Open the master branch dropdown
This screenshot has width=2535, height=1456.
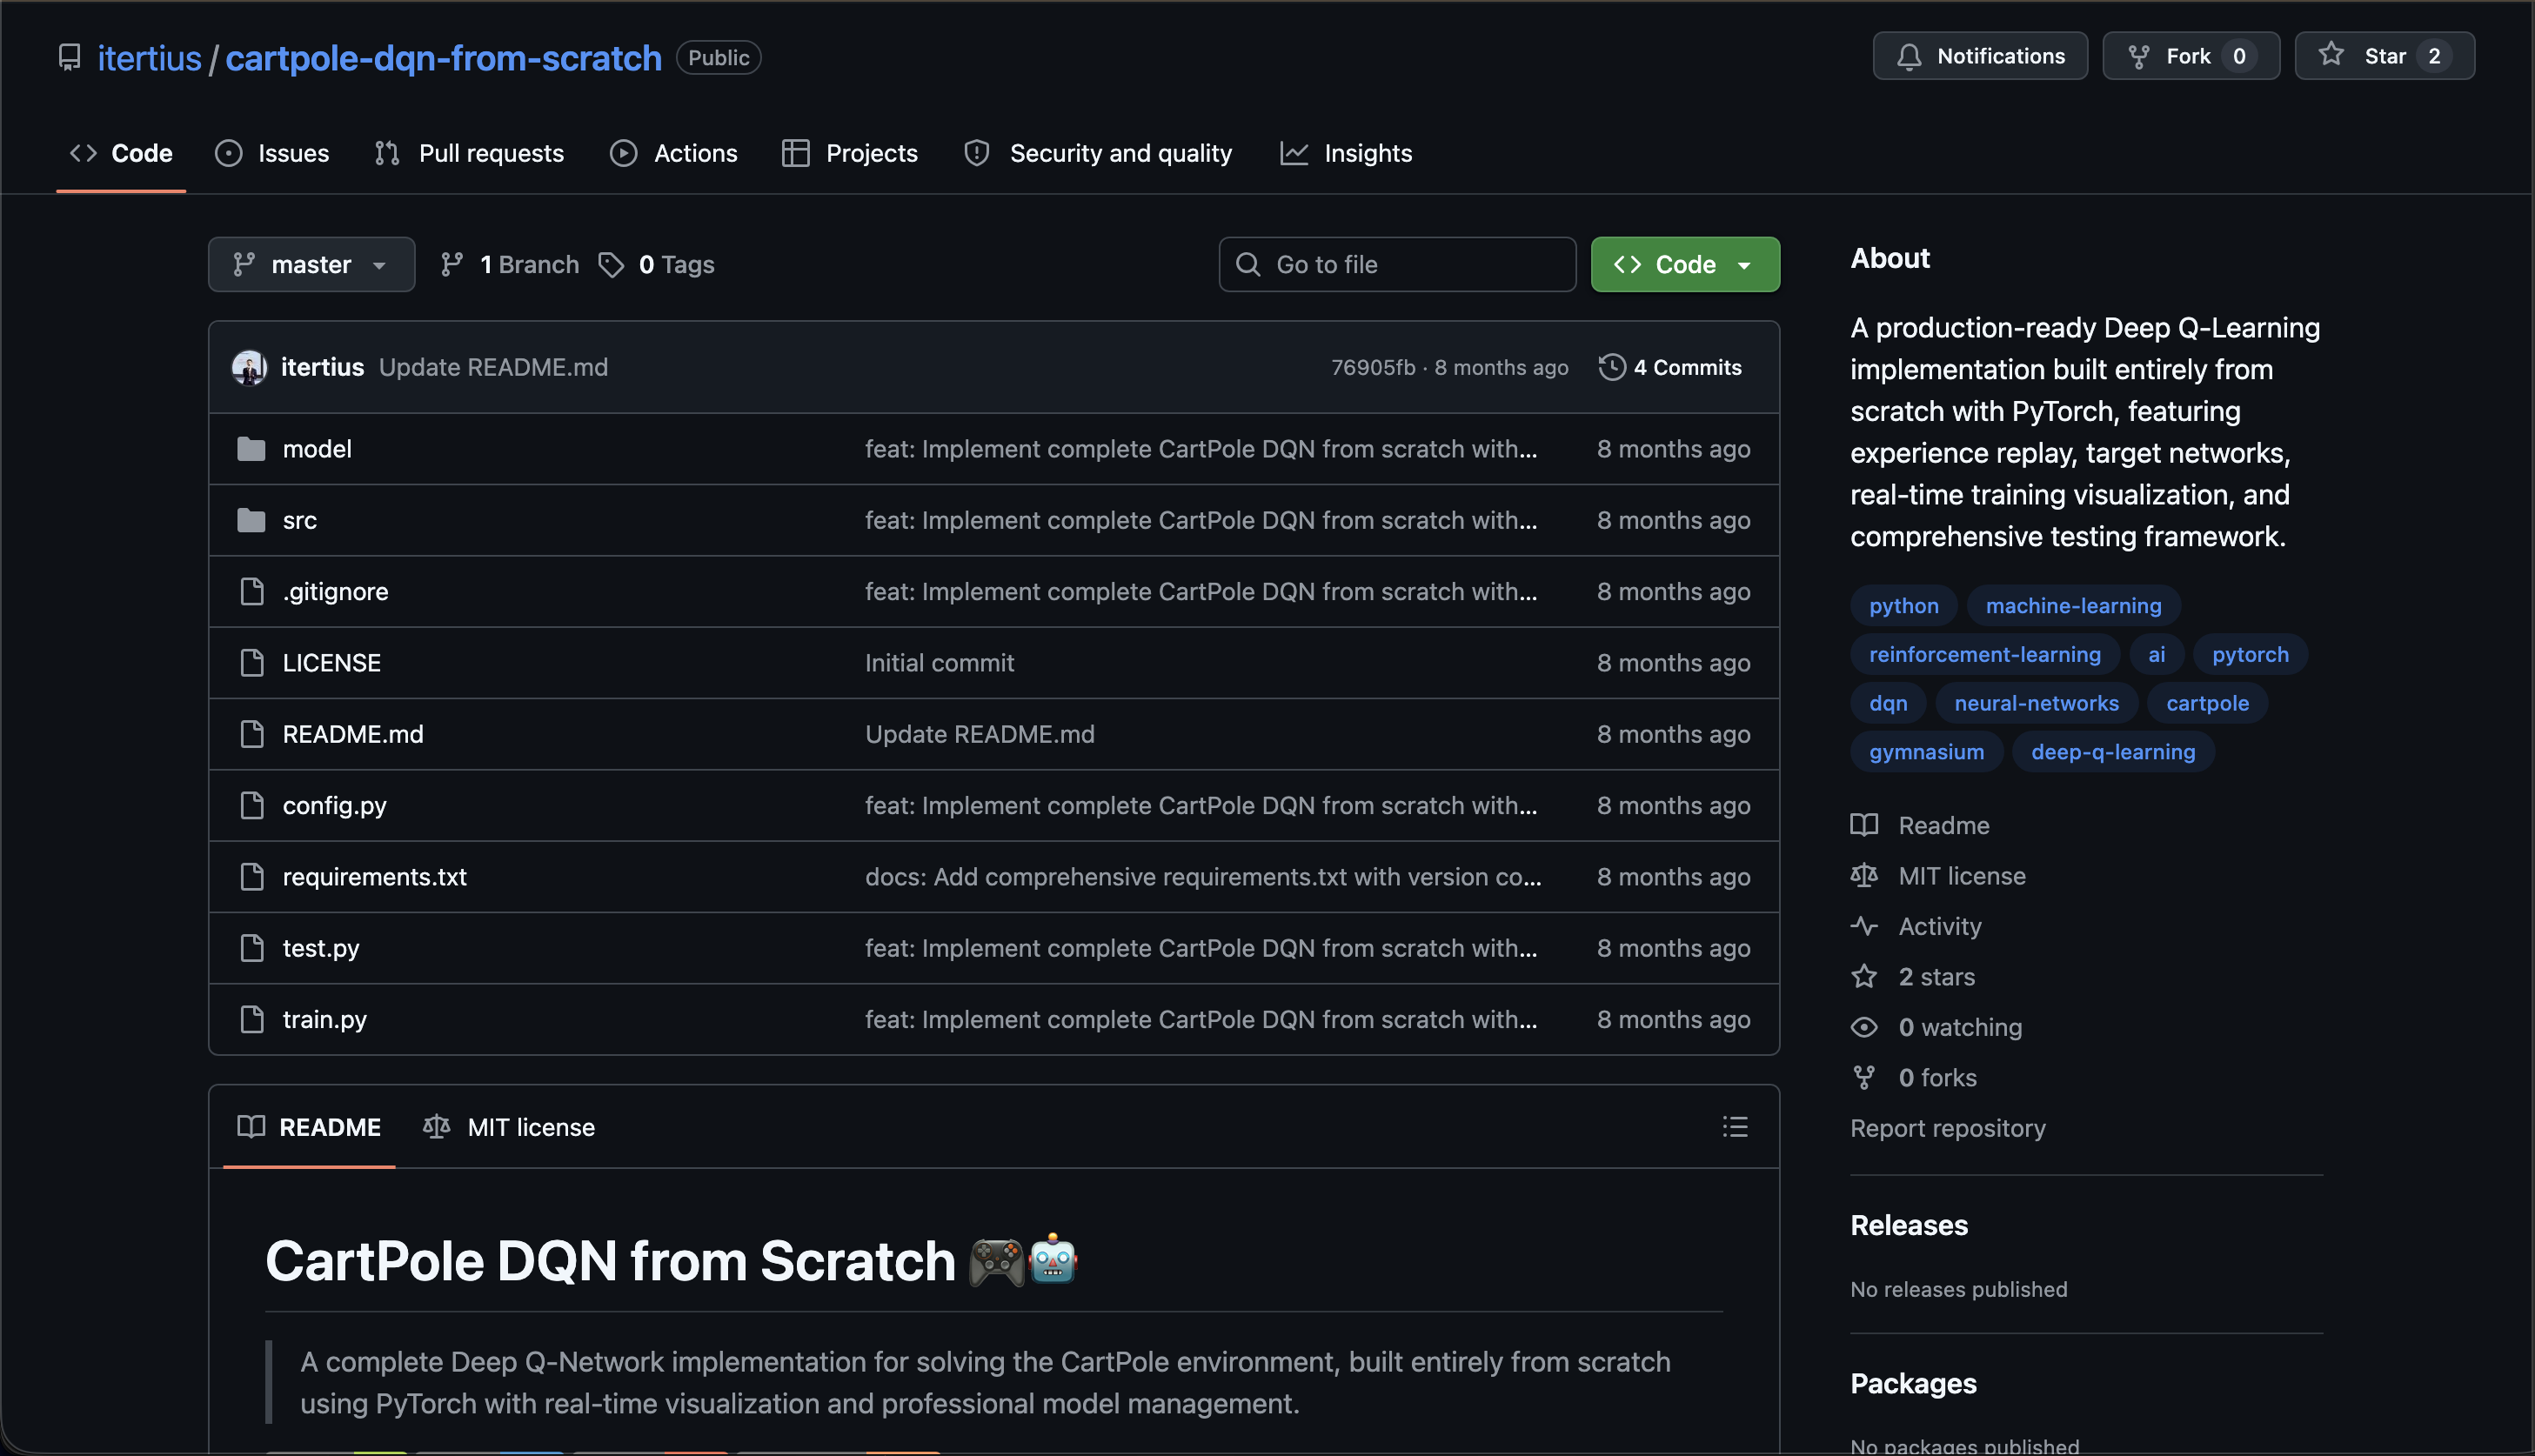point(311,264)
